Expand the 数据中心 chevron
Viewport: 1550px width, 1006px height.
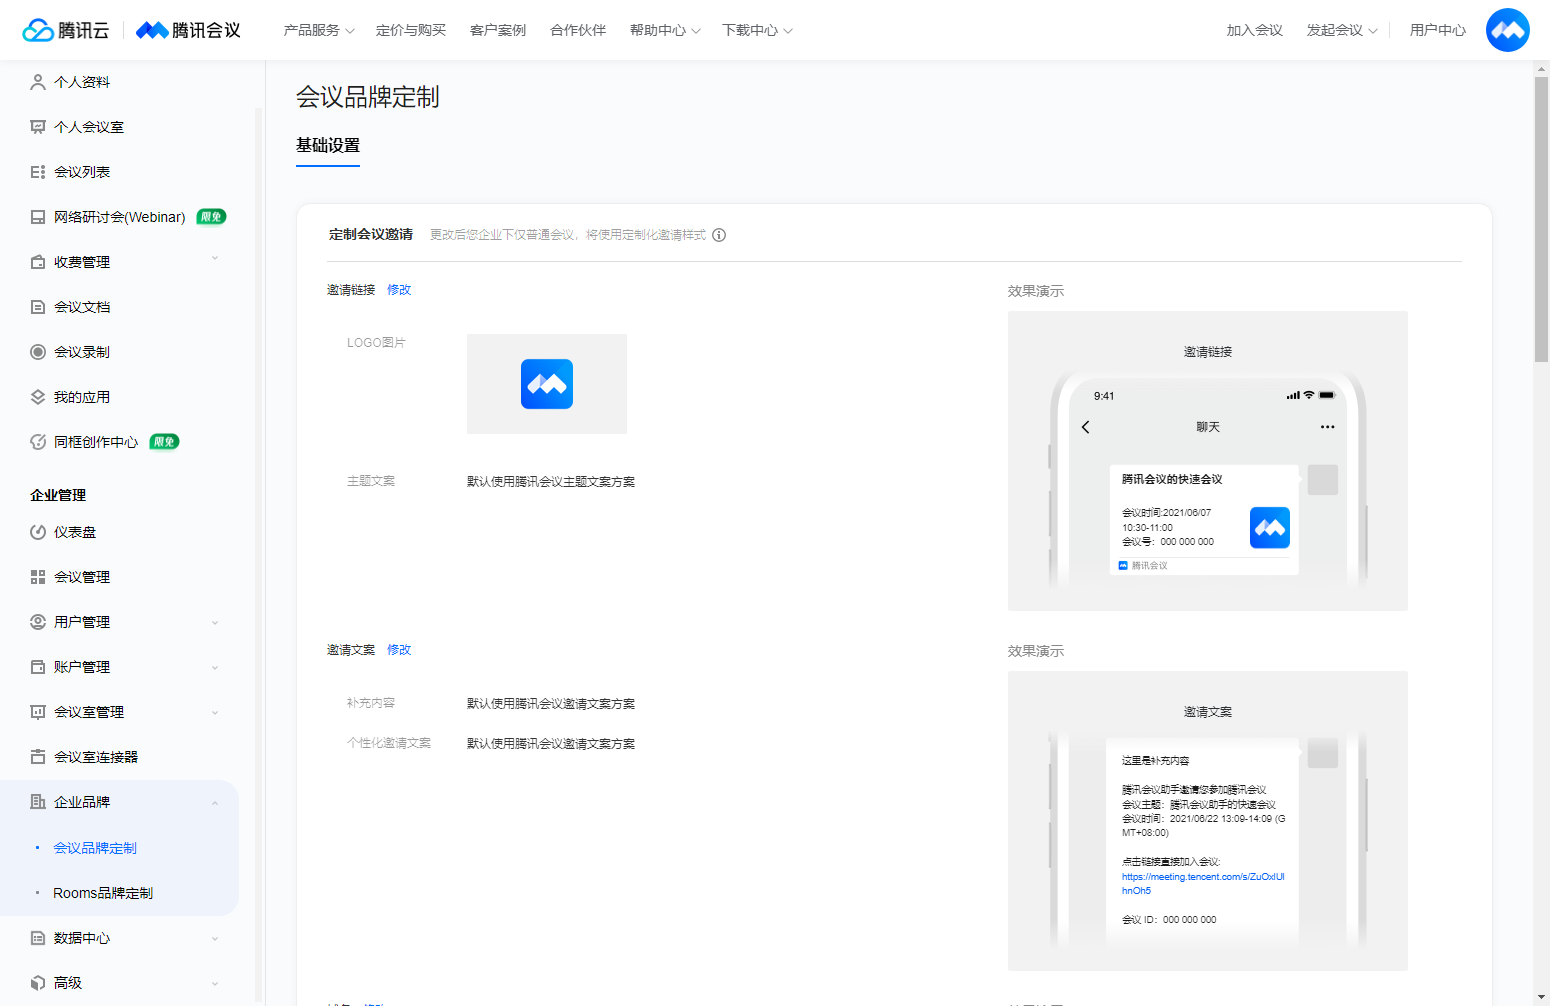215,939
